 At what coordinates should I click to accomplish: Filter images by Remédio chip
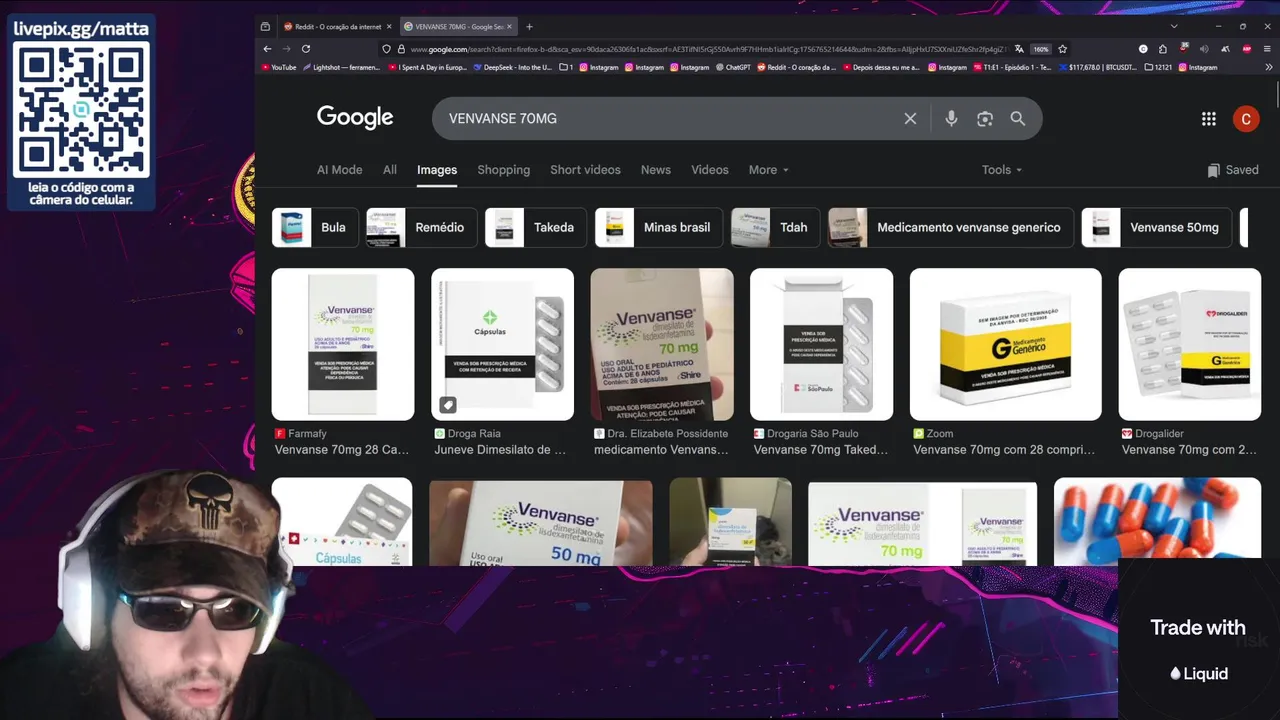[420, 228]
